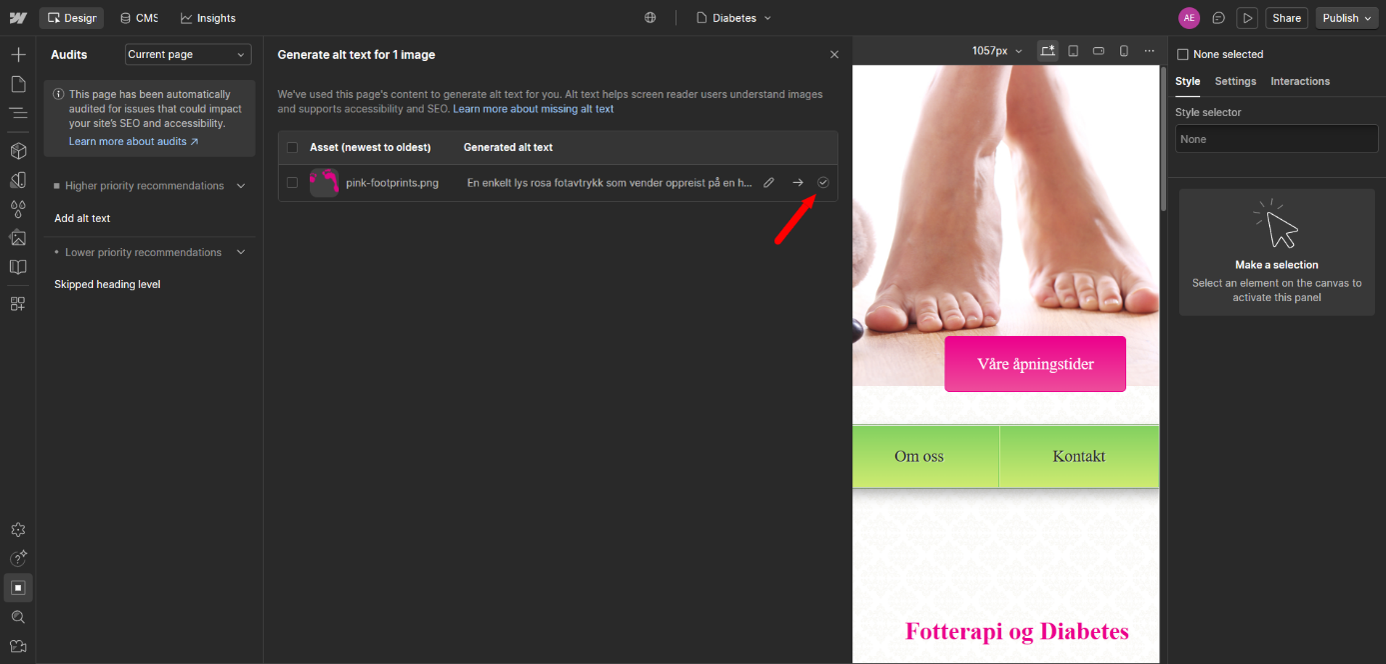Image resolution: width=1386 pixels, height=664 pixels.
Task: Switch to tablet breakpoint icon
Action: 1073,51
